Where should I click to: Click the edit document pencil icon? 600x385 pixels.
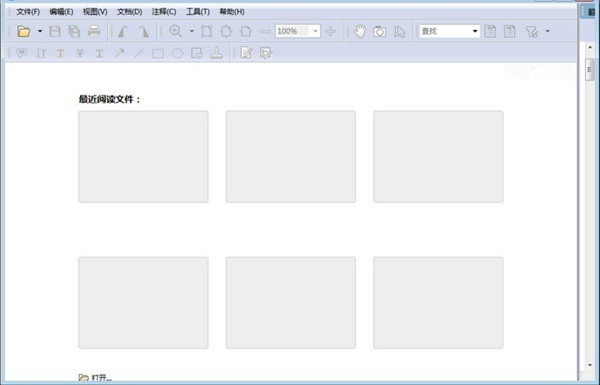pyautogui.click(x=246, y=53)
